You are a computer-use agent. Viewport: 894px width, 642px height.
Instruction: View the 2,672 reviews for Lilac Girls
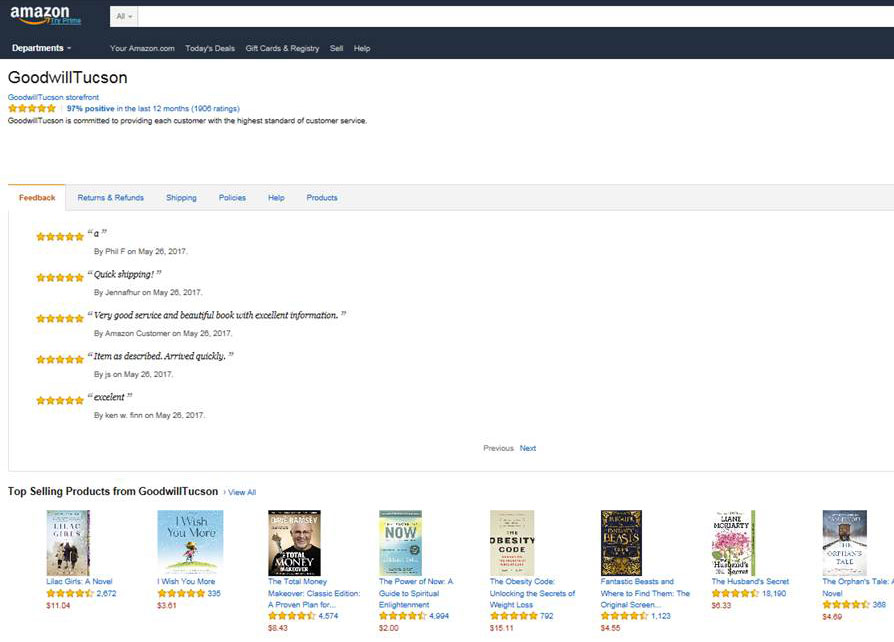(107, 594)
